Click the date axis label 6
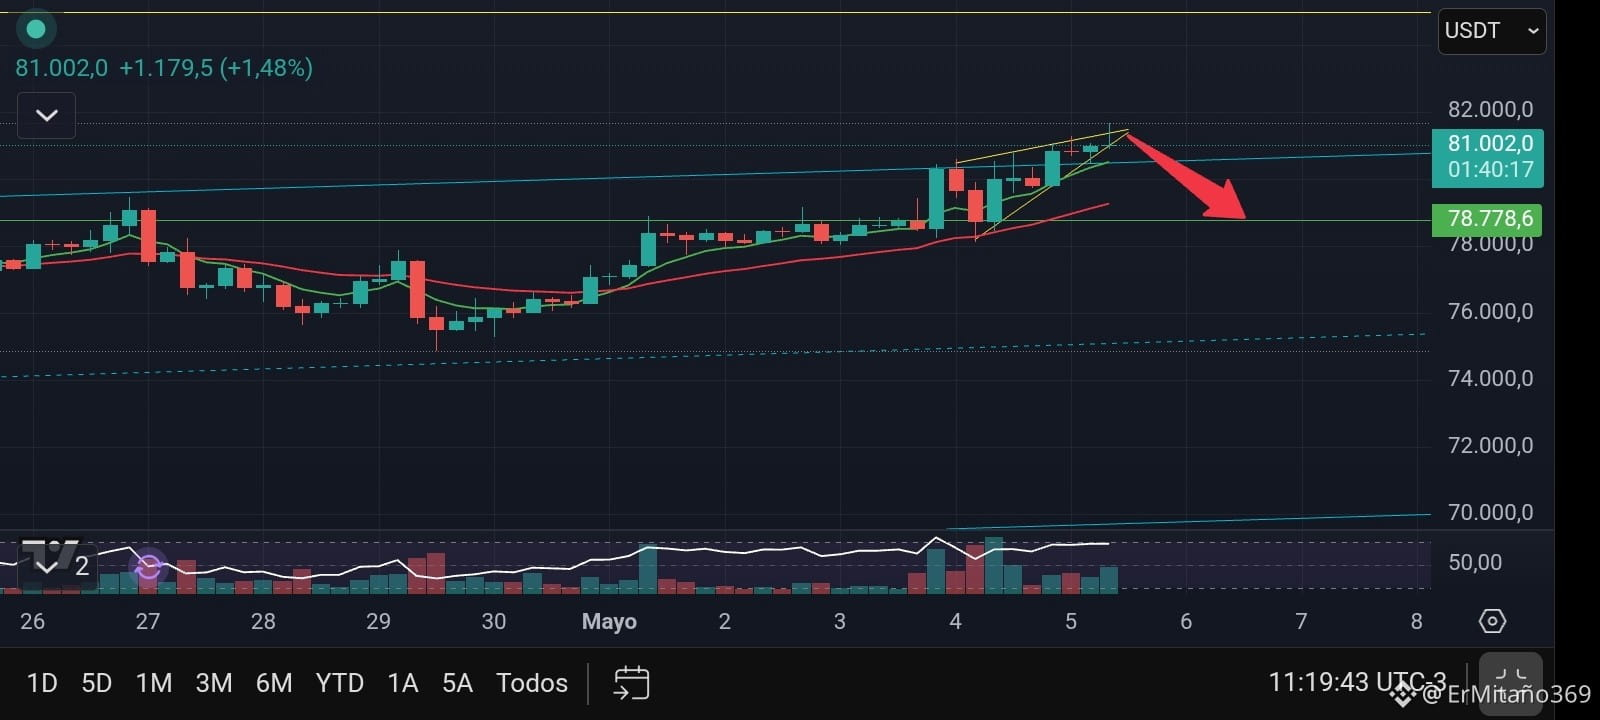The width and height of the screenshot is (1600, 720). click(x=1186, y=621)
